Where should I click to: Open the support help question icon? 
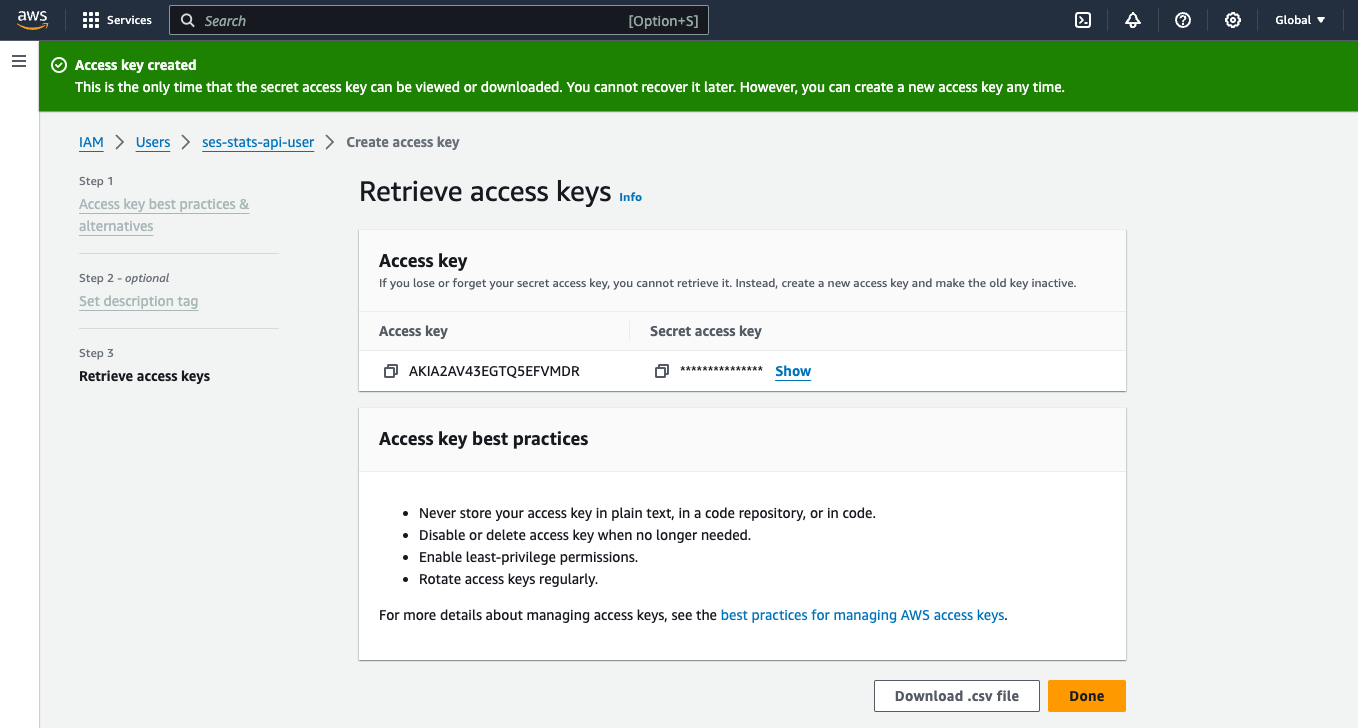tap(1183, 20)
